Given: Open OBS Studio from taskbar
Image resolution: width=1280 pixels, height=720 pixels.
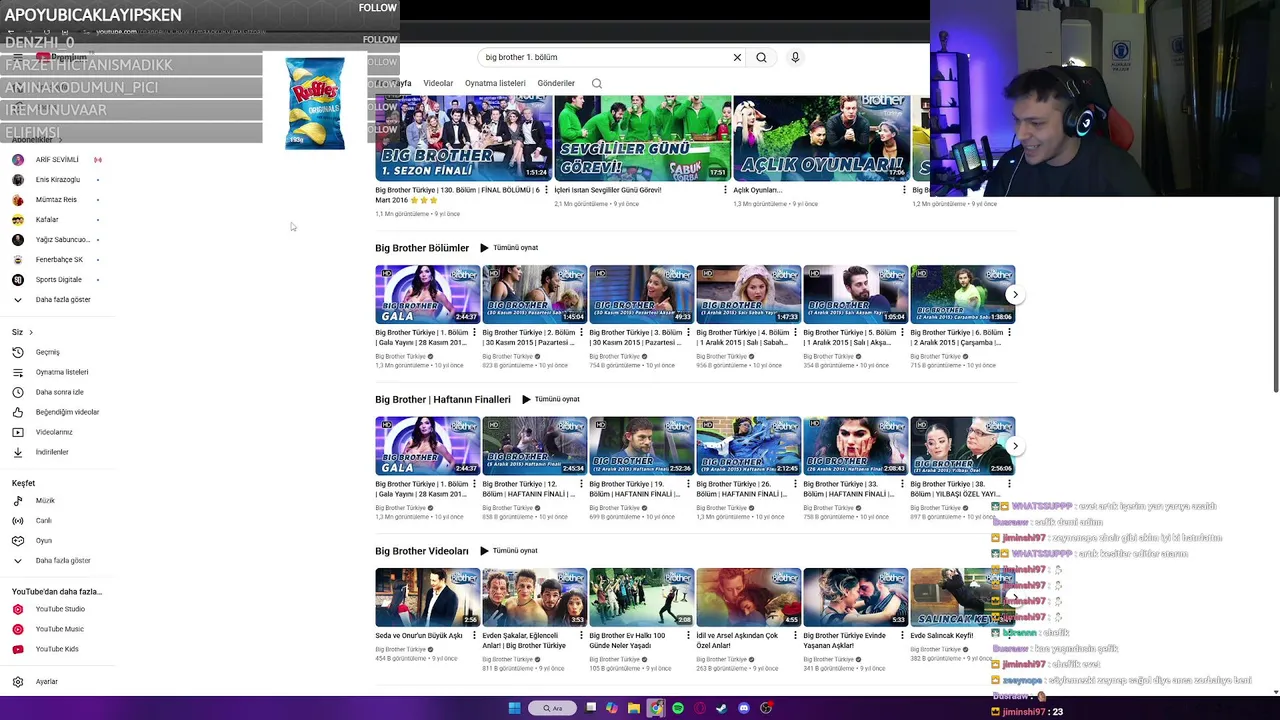Looking at the screenshot, I should pyautogui.click(x=766, y=708).
